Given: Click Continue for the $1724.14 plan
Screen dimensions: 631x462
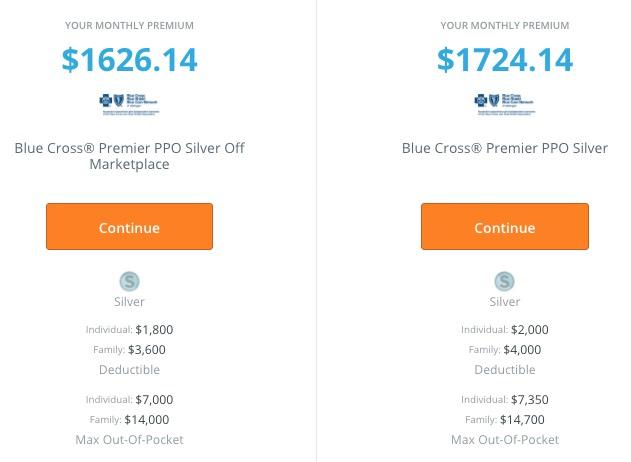Looking at the screenshot, I should 504,227.
